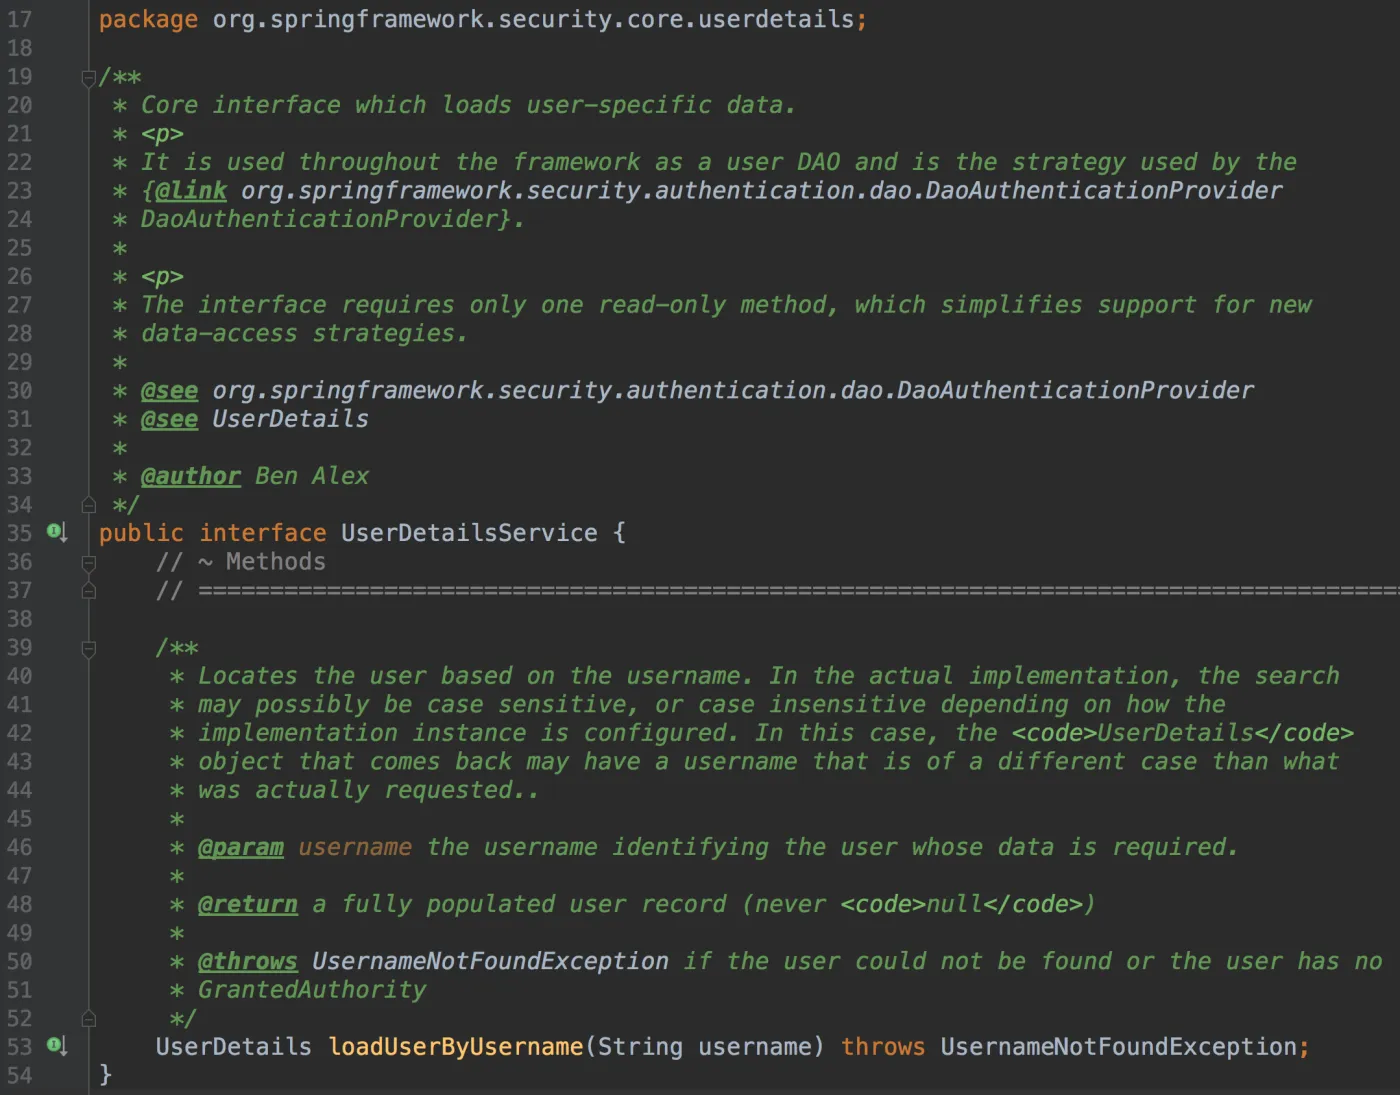Click the fold end marker on line 34

(88, 505)
